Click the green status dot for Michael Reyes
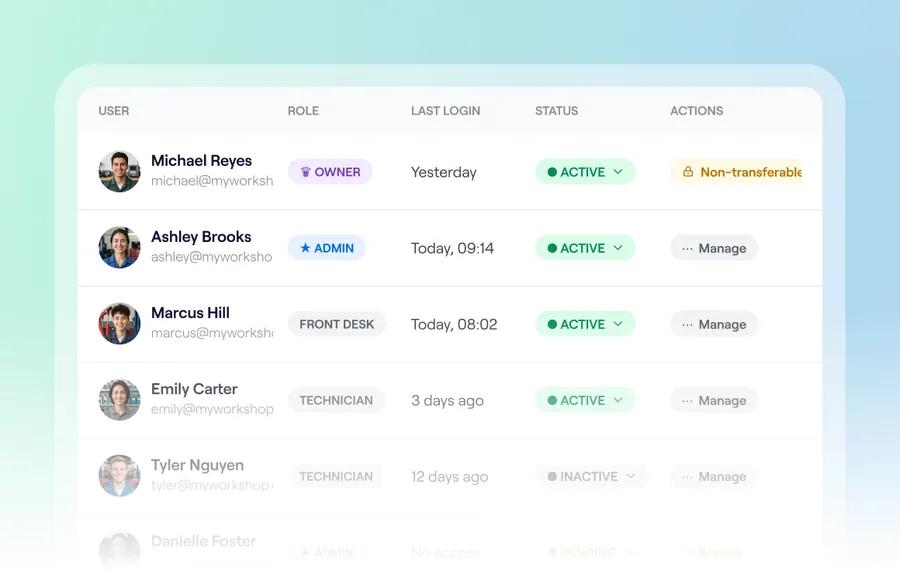Image resolution: width=900 pixels, height=571 pixels. (x=552, y=172)
